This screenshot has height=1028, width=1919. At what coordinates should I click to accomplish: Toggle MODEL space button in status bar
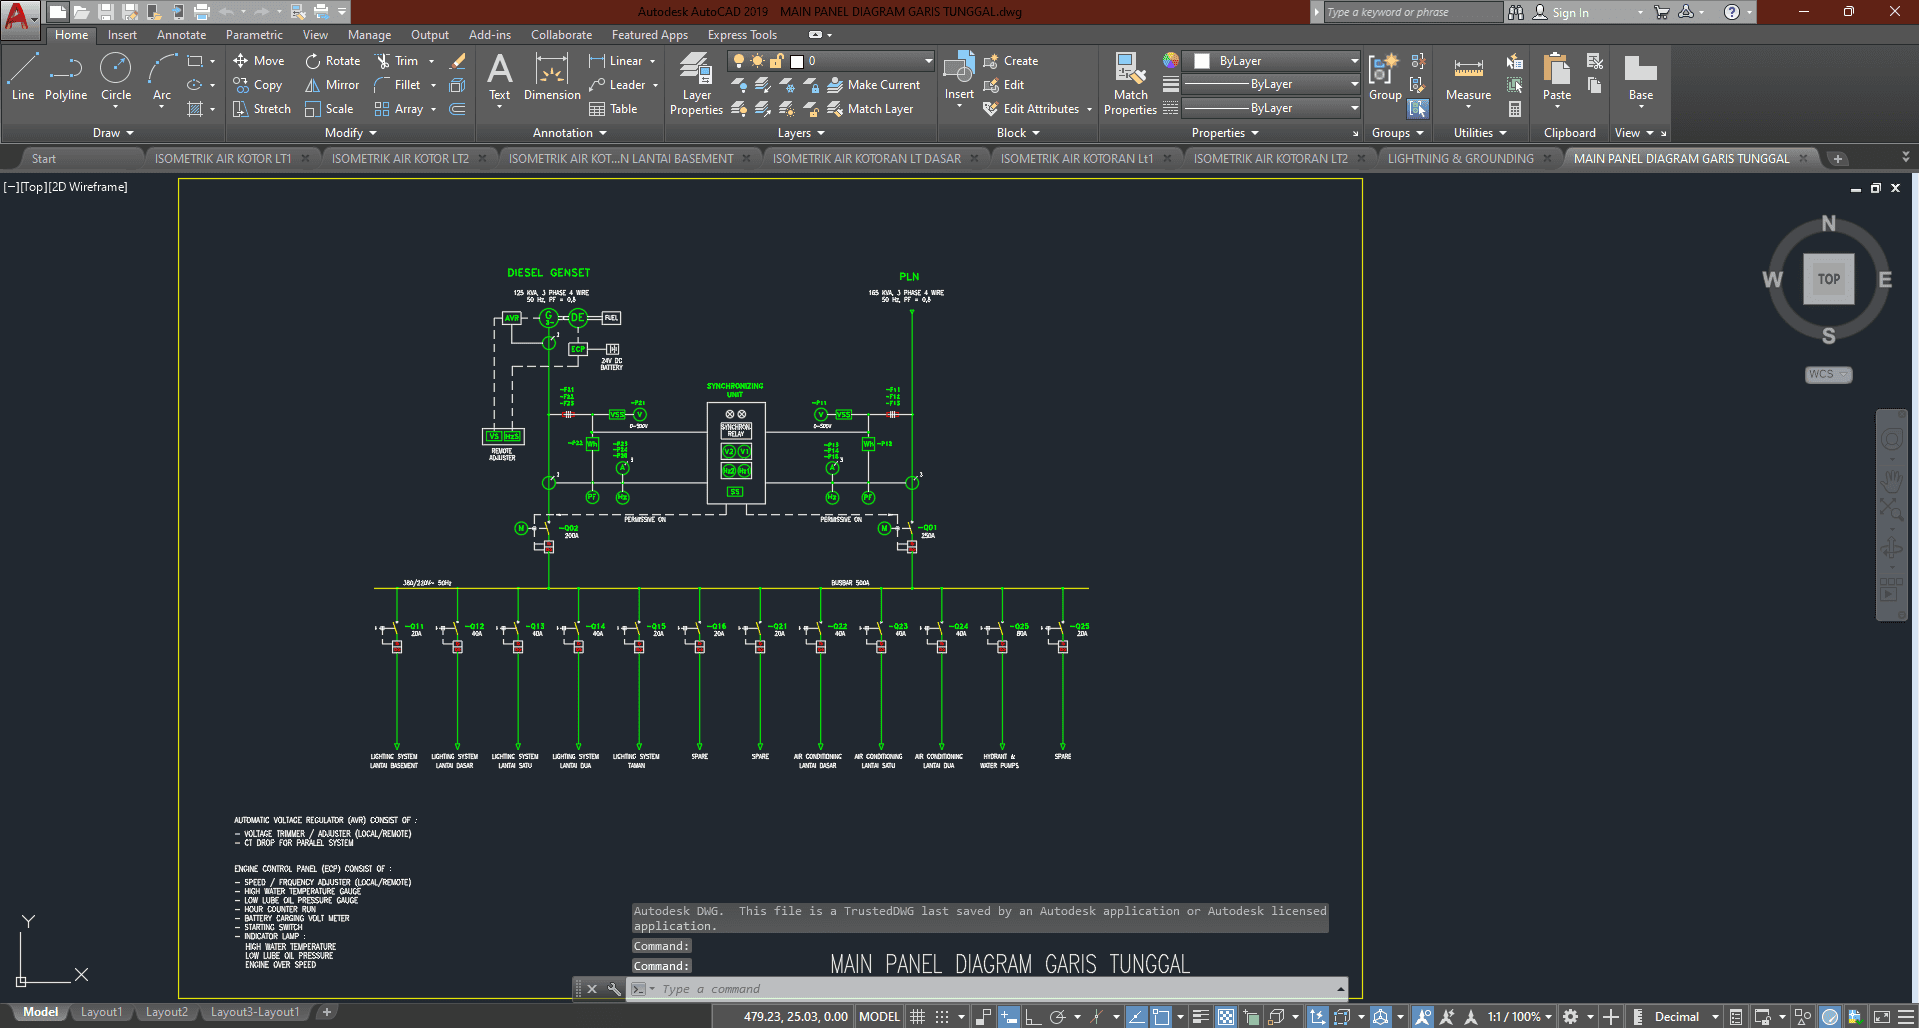tap(879, 1017)
